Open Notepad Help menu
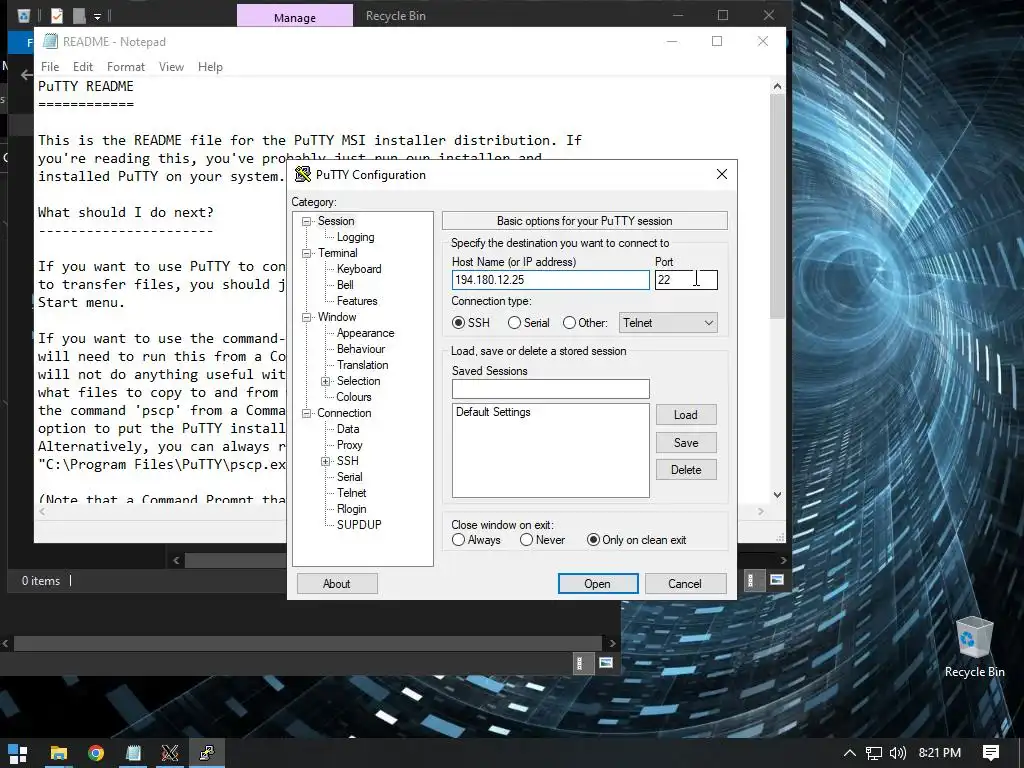 pyautogui.click(x=210, y=67)
